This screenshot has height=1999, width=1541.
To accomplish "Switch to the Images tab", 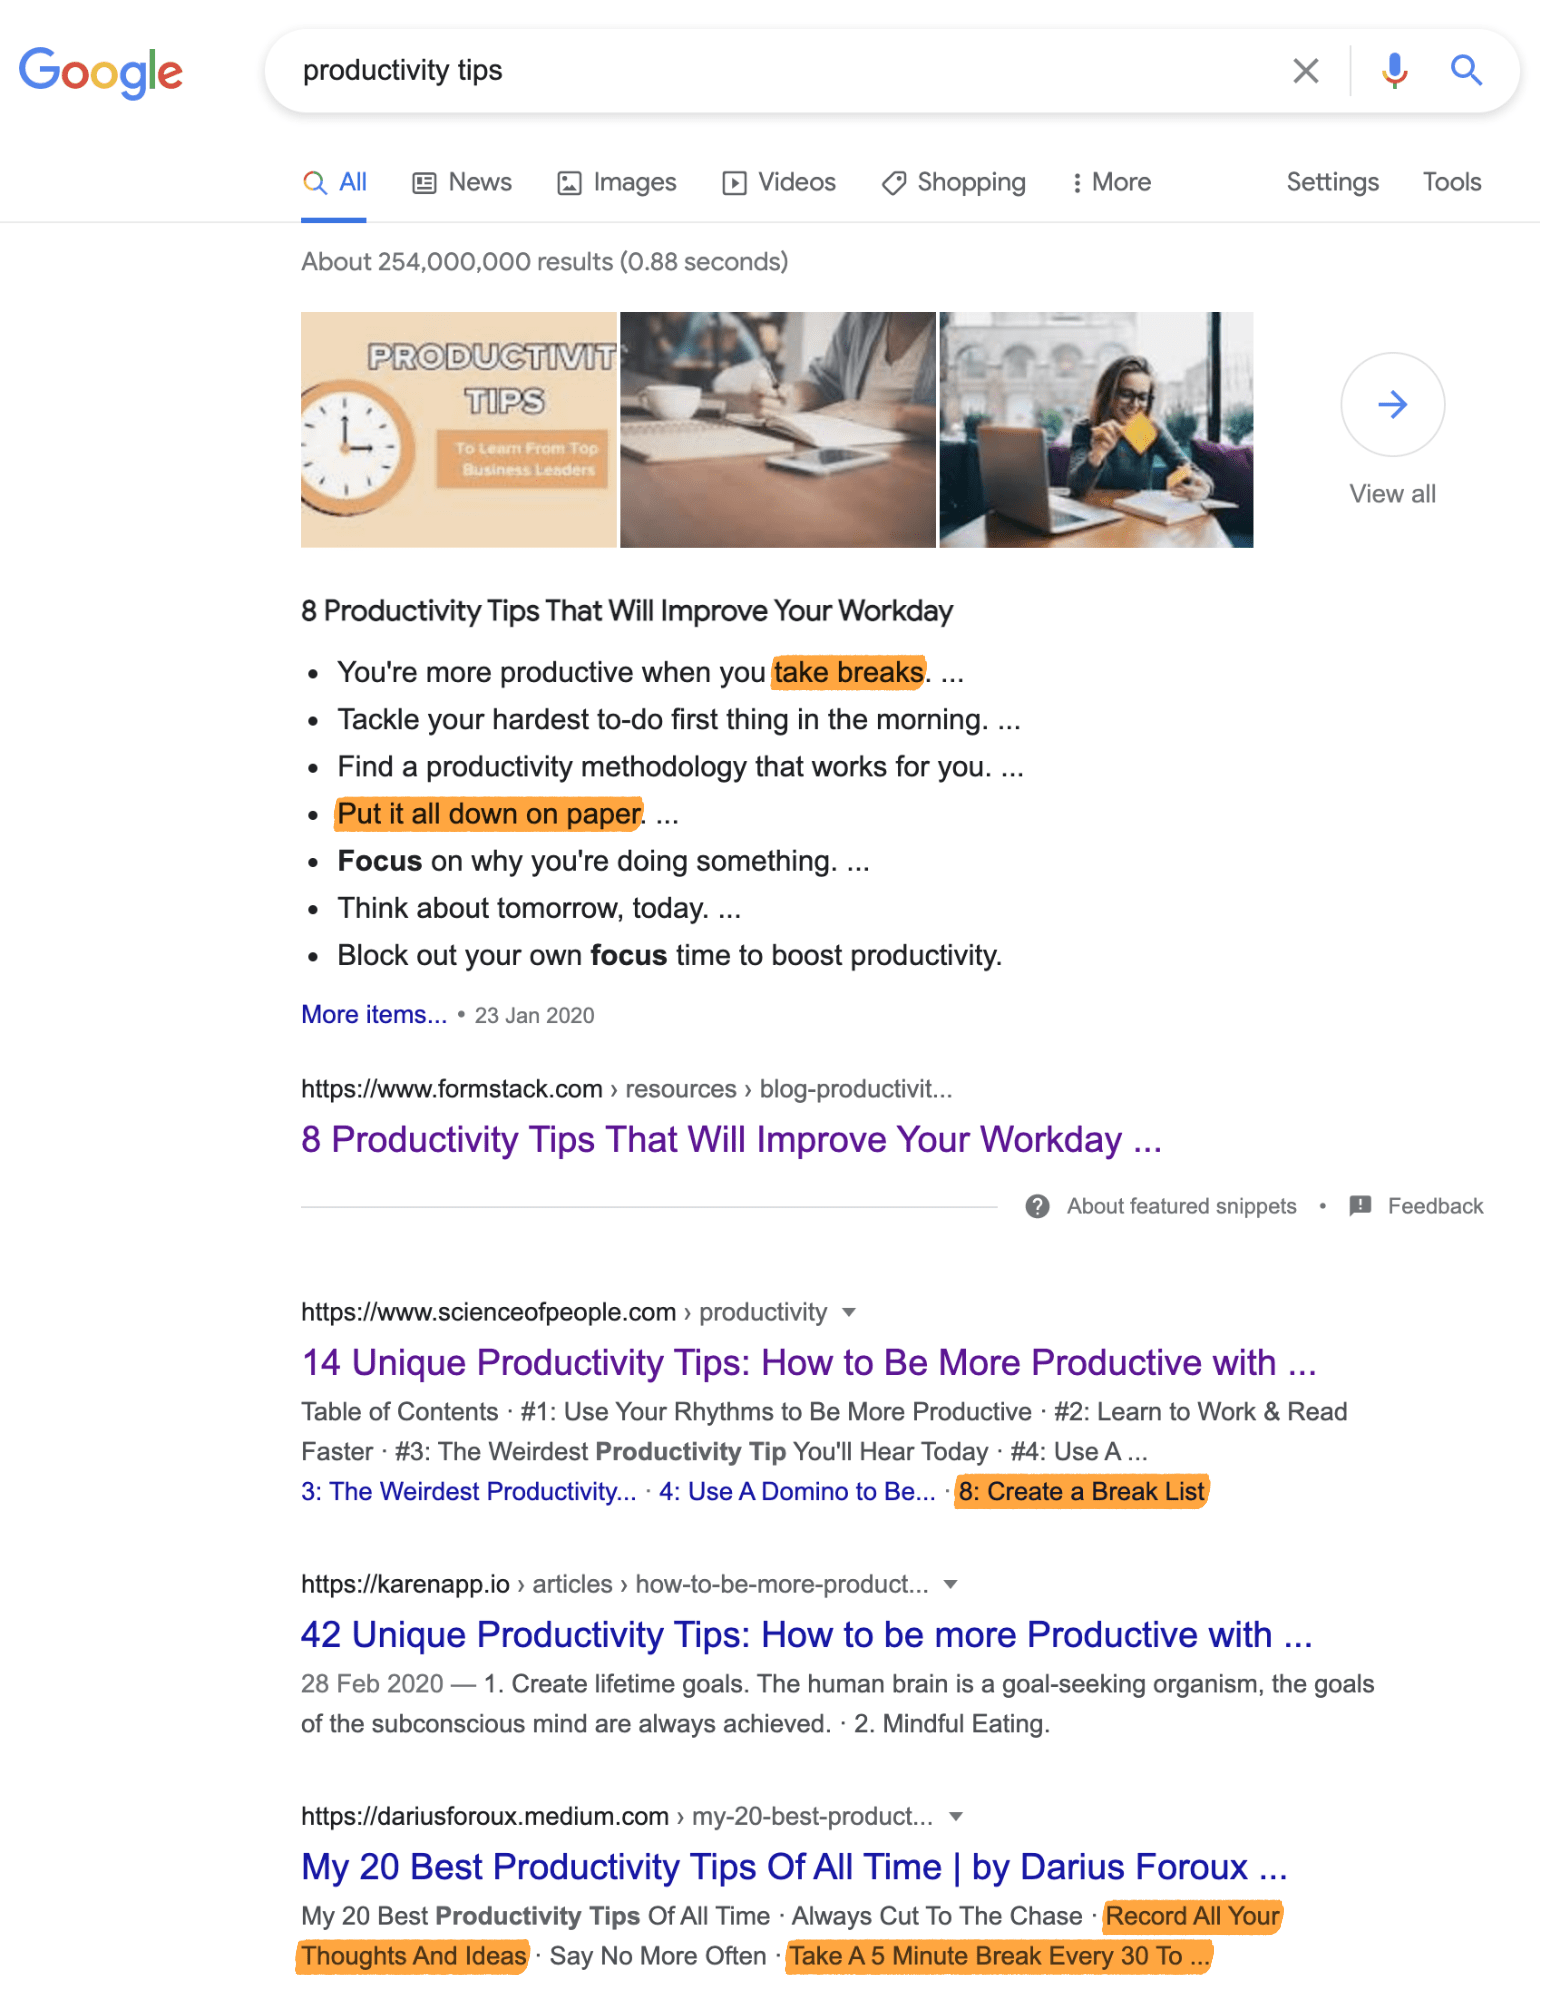I will coord(617,182).
